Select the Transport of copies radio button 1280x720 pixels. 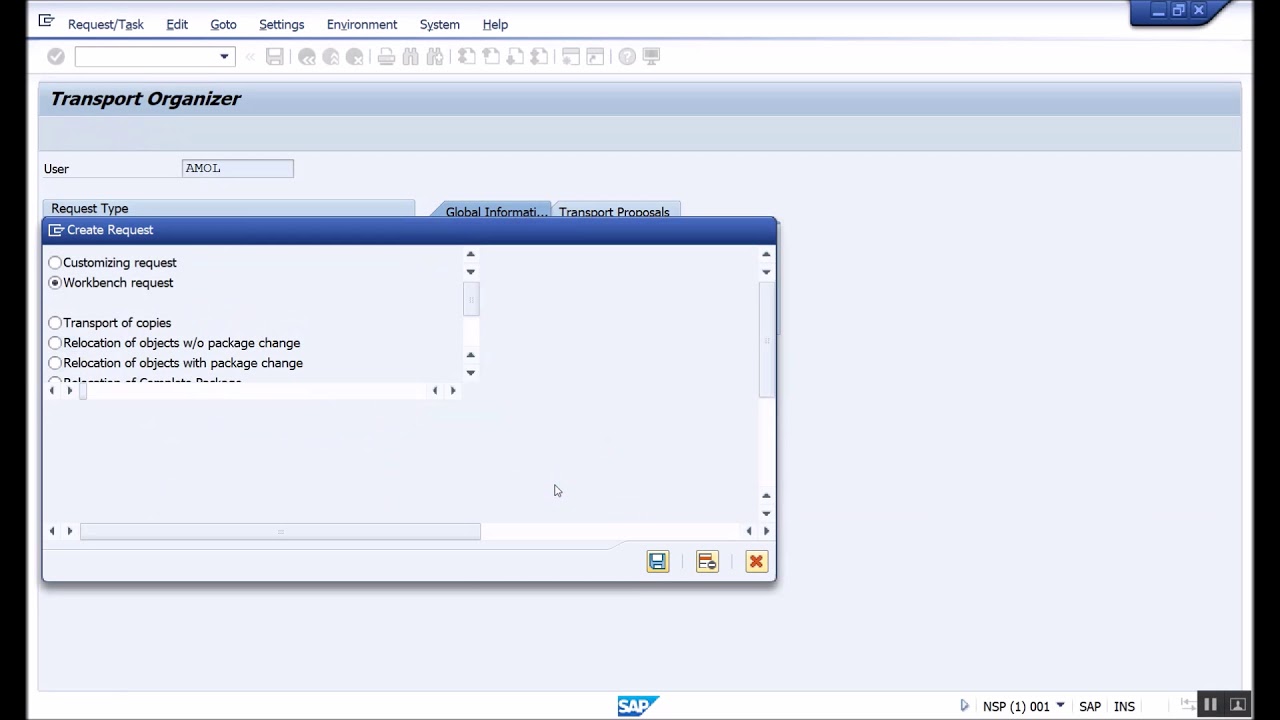coord(55,323)
